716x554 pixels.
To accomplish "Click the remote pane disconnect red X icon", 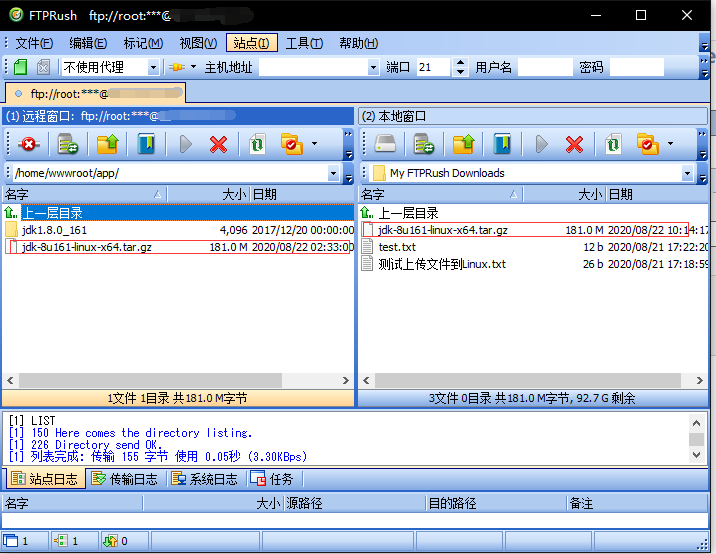I will (x=29, y=144).
